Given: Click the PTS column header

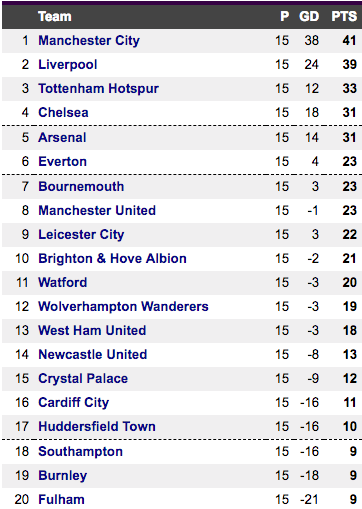Looking at the screenshot, I should click(x=344, y=16).
